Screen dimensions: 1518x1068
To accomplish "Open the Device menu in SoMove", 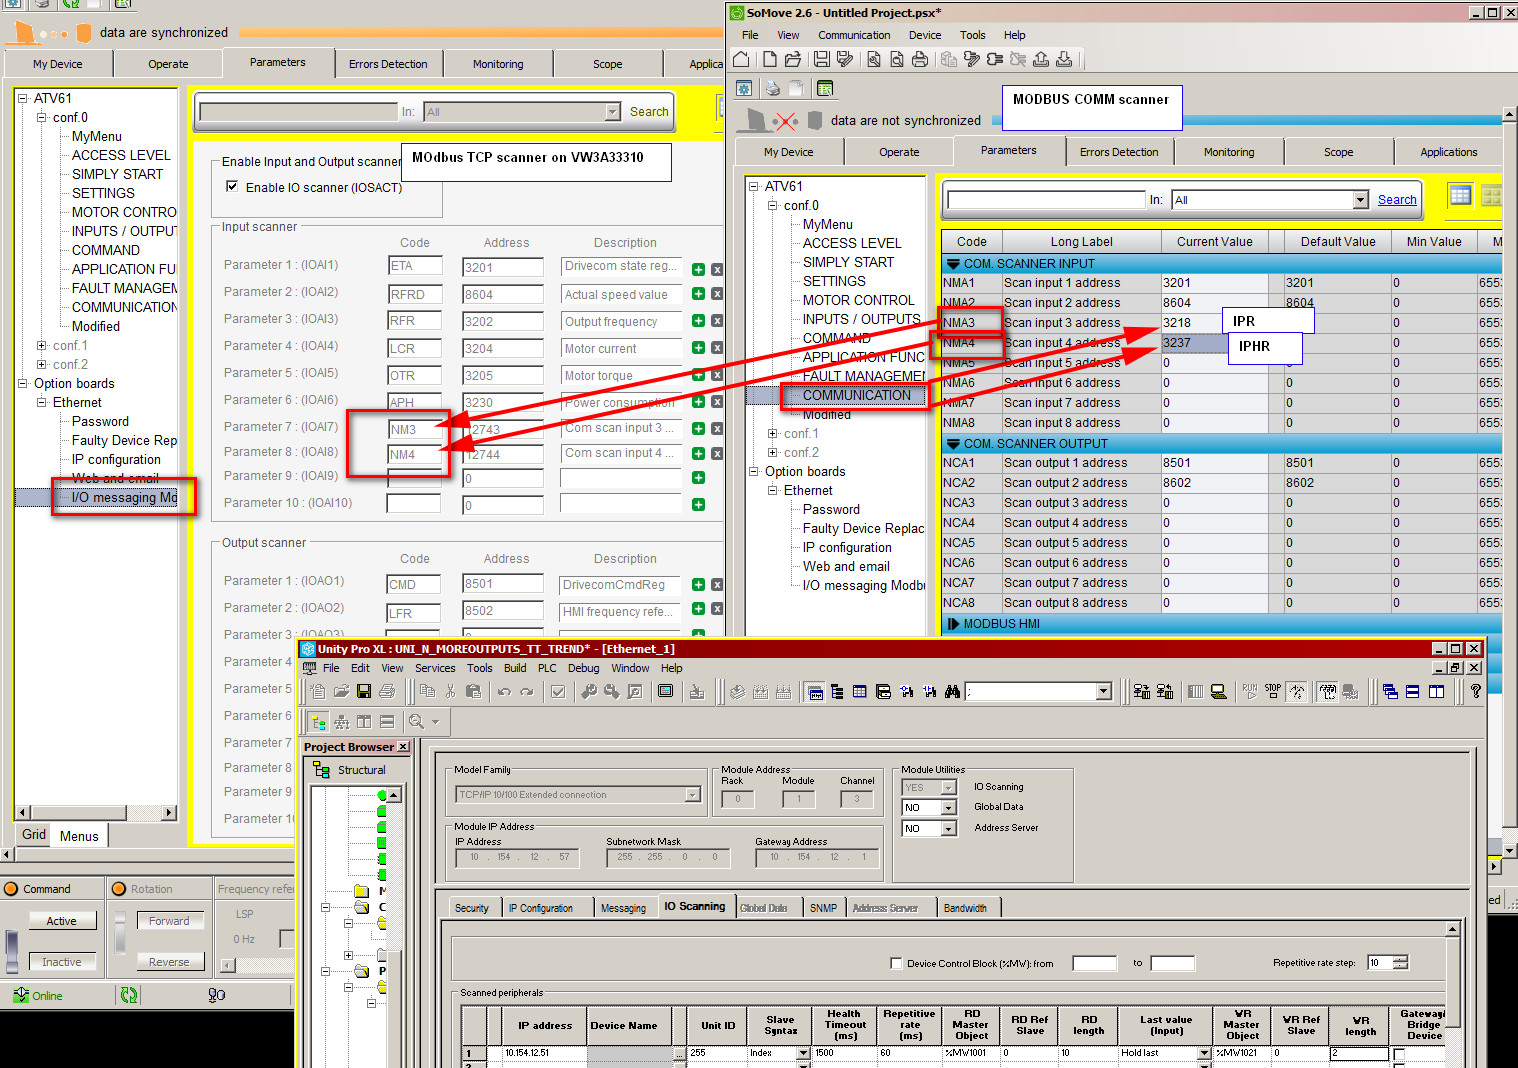I will pos(925,35).
